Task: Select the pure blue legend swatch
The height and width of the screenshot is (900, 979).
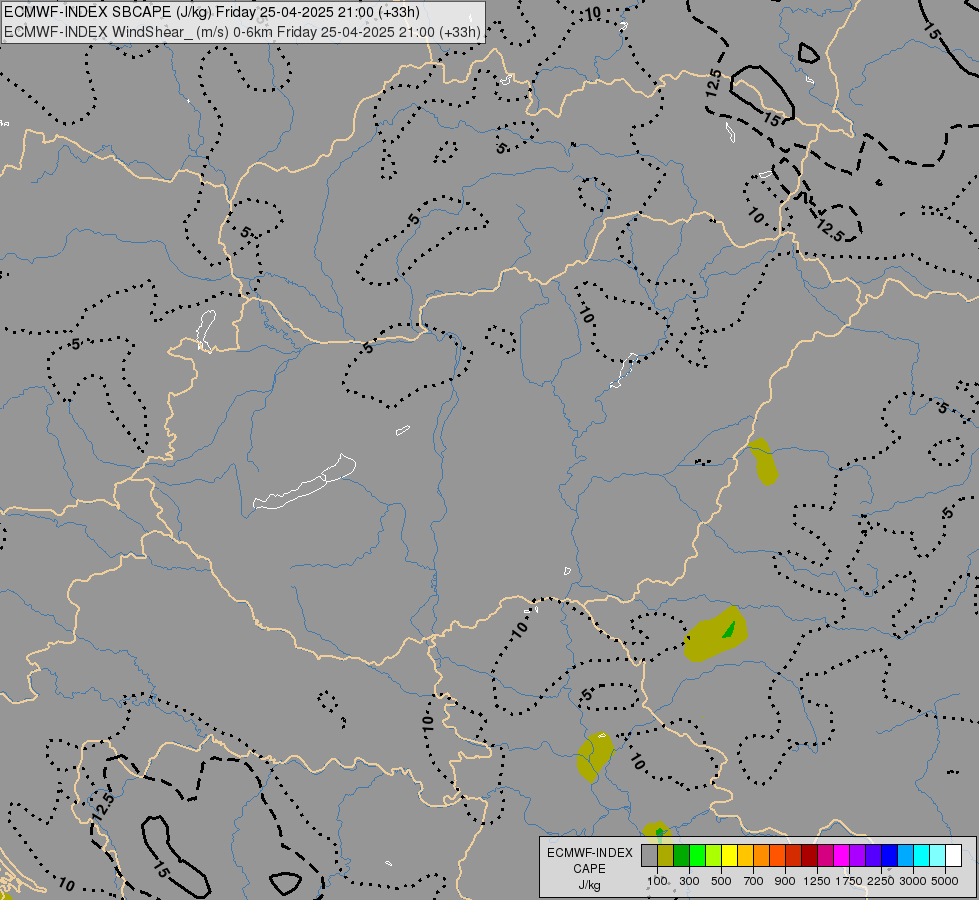Action: point(890,856)
